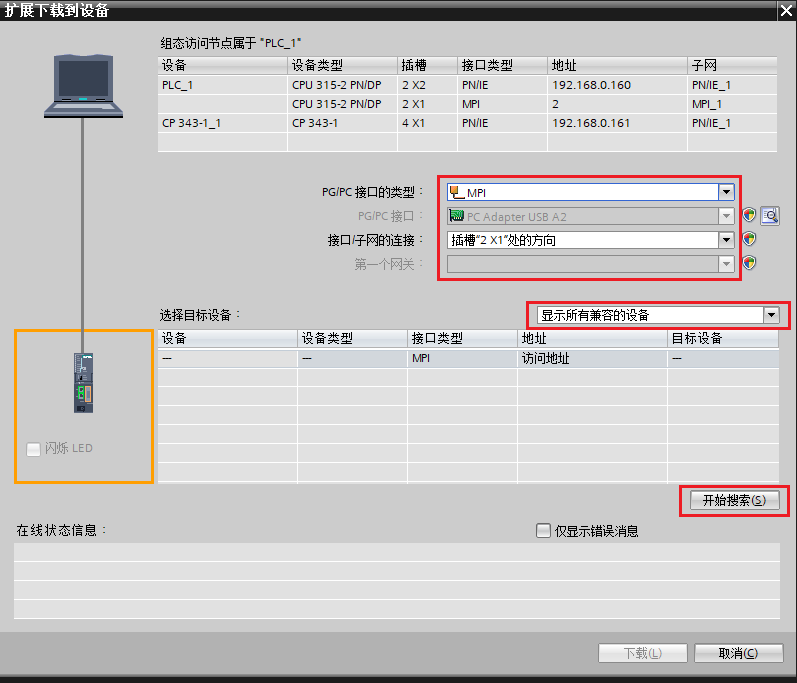Click the 访问地址 cell in target table
Image resolution: width=797 pixels, height=683 pixels.
592,358
